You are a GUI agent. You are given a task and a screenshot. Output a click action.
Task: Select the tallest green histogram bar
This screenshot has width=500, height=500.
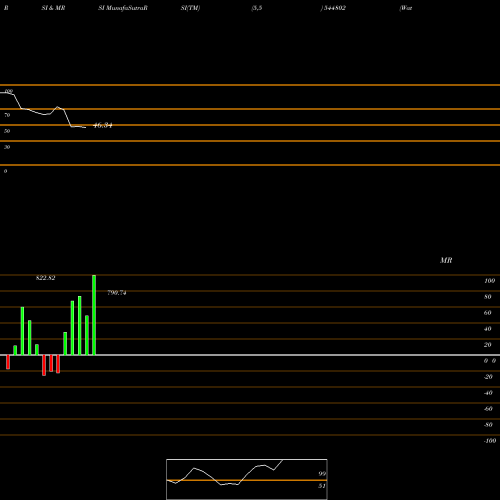94,315
